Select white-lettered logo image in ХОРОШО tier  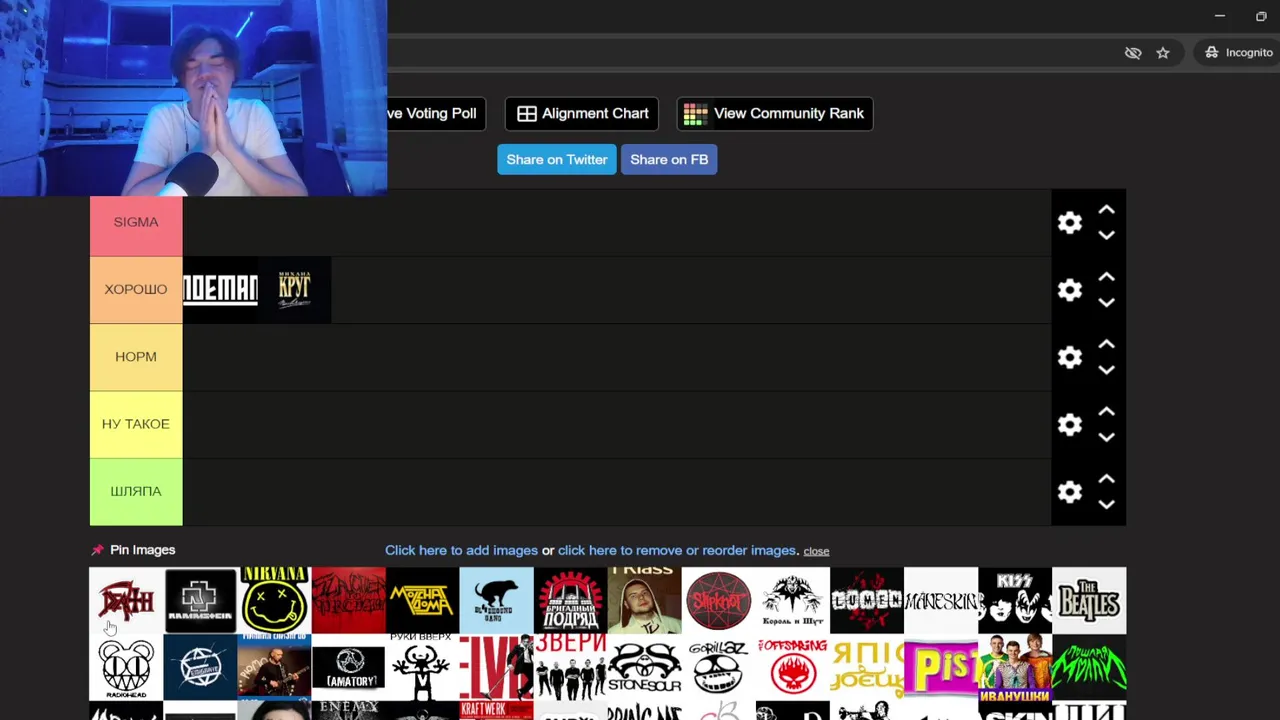click(220, 290)
